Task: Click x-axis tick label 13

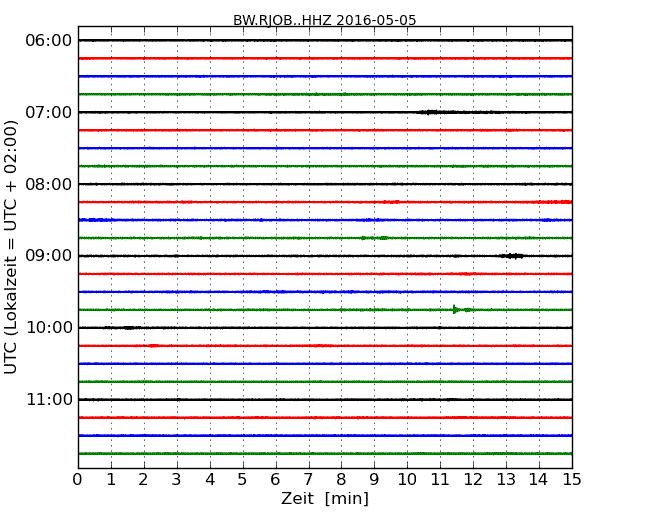Action: (x=506, y=480)
